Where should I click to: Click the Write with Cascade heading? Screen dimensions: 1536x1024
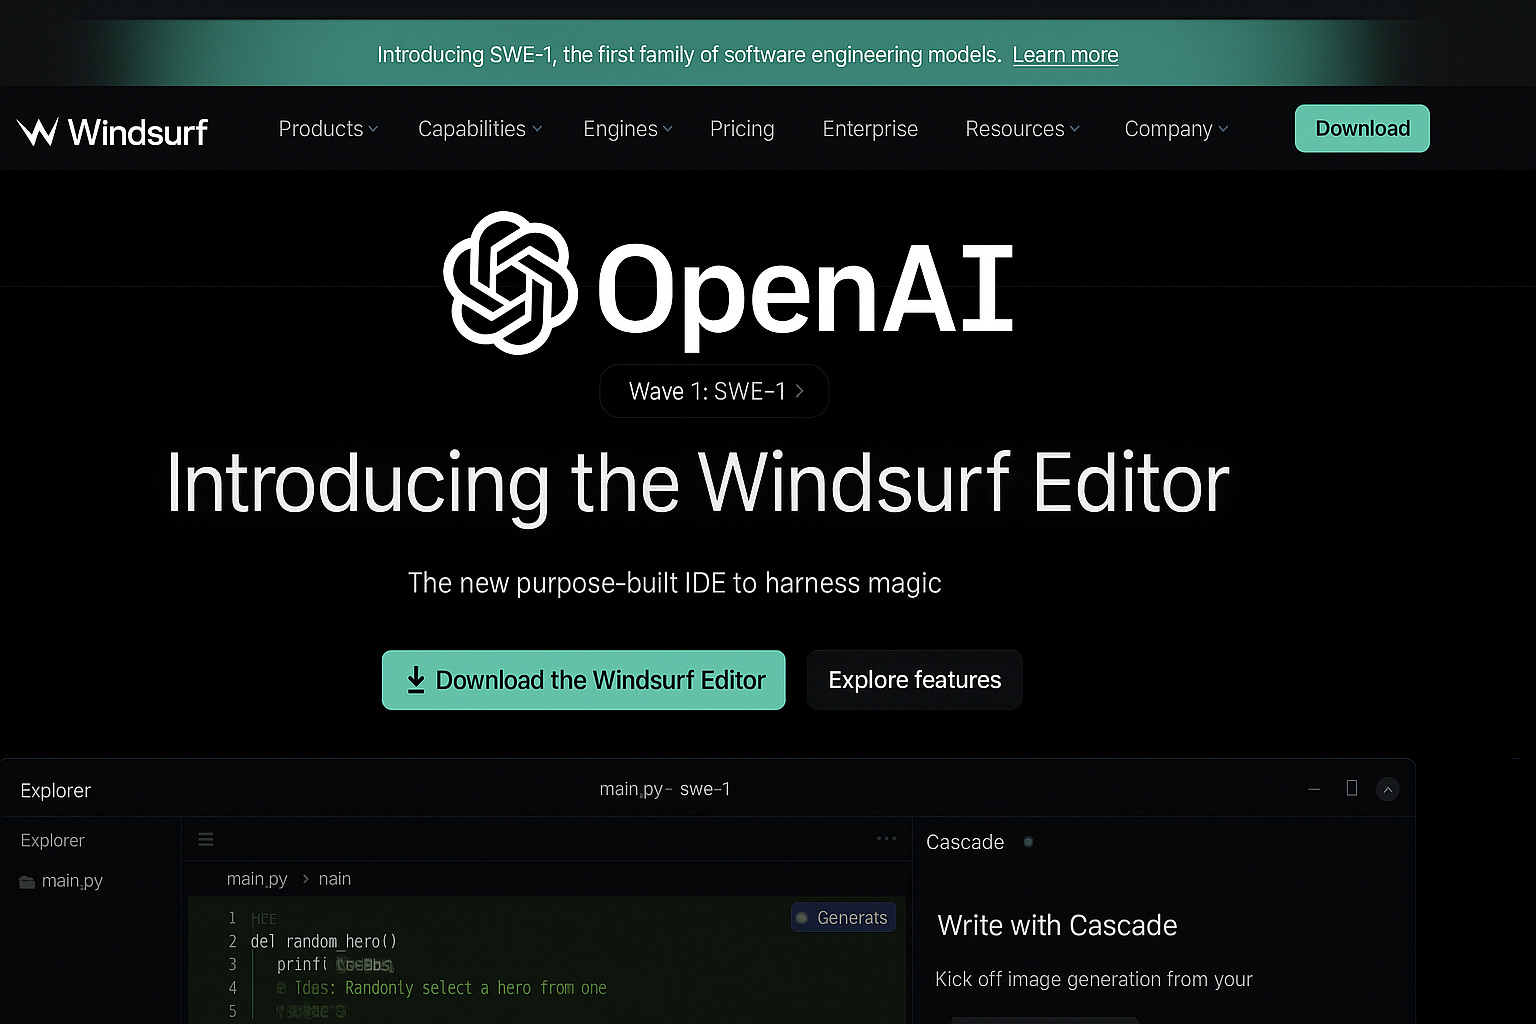point(1057,925)
